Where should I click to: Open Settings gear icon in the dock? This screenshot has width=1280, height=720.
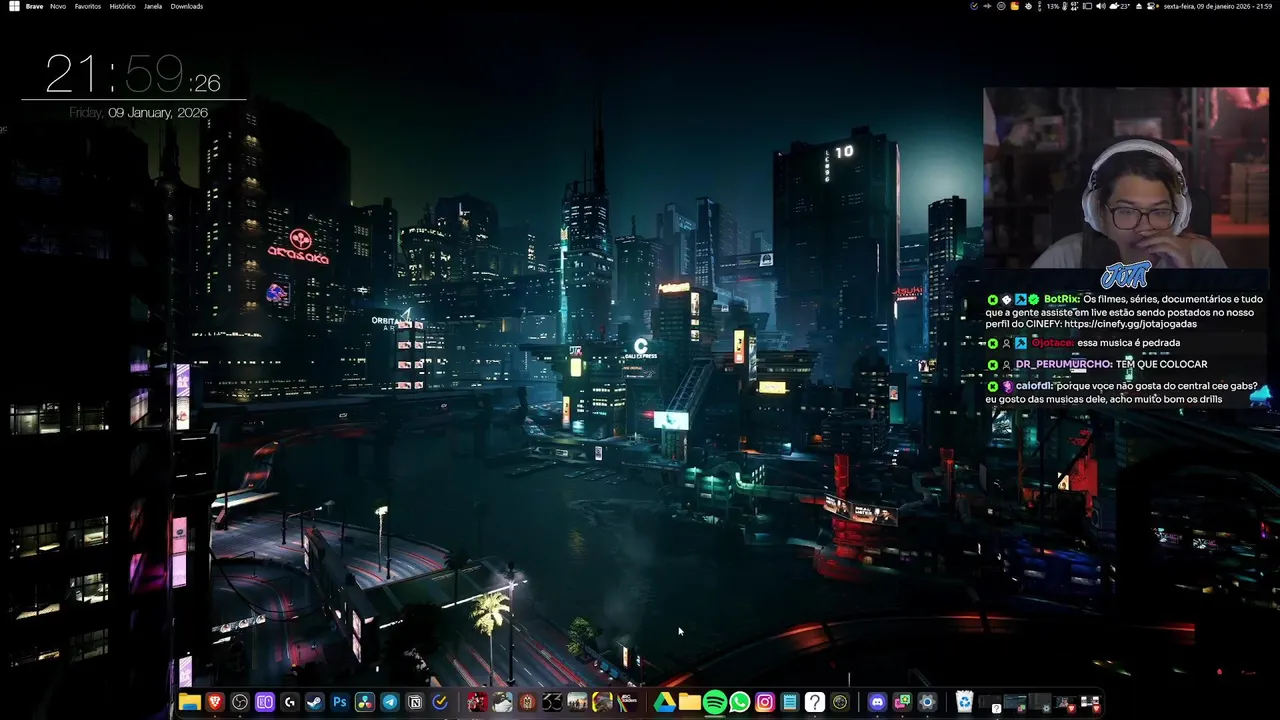(x=927, y=702)
